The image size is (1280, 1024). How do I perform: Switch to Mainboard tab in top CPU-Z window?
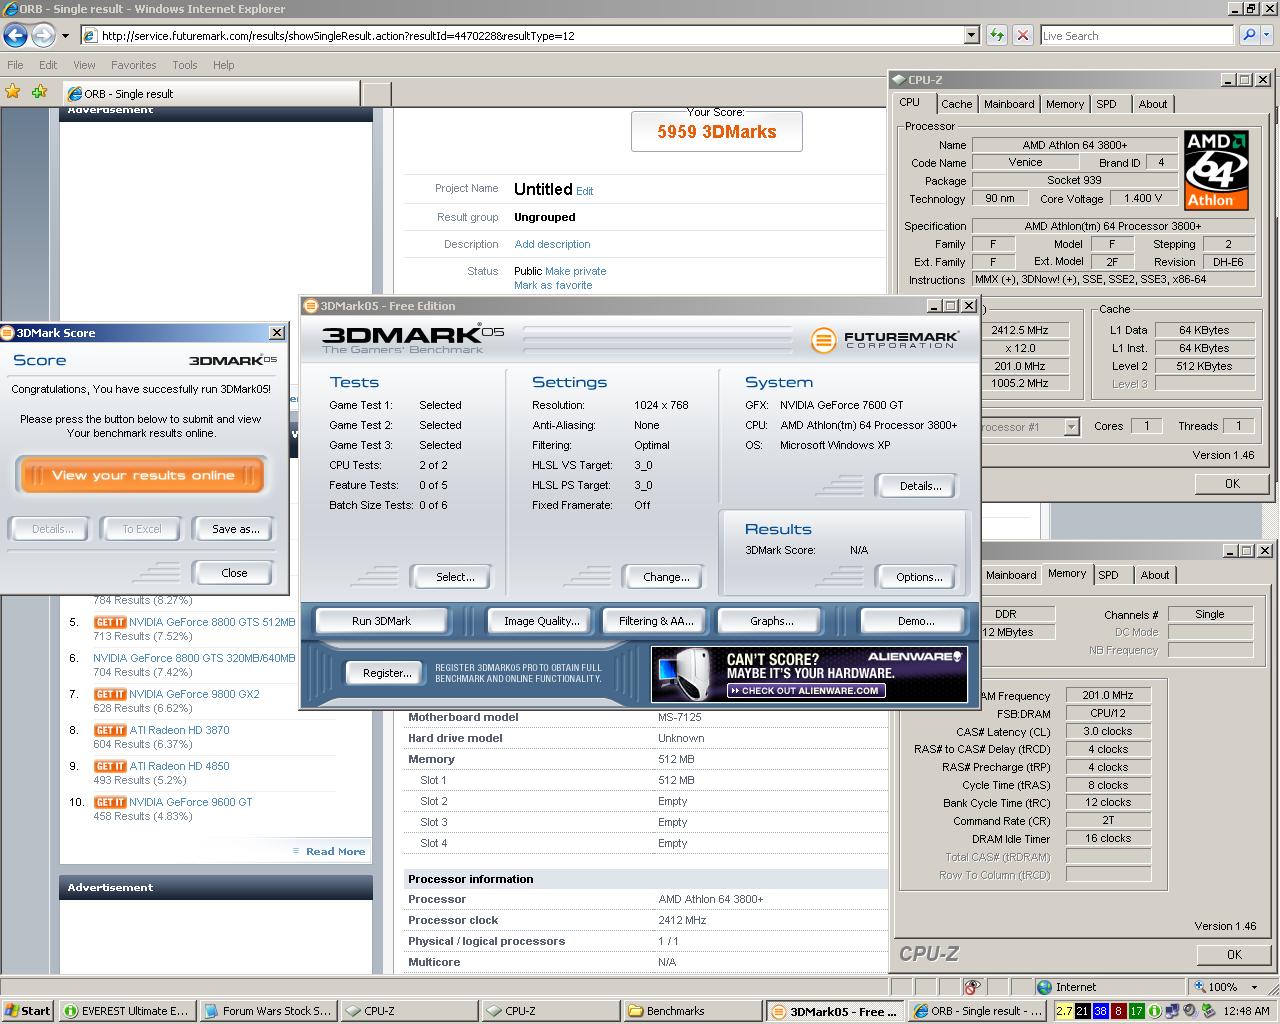[x=1009, y=104]
